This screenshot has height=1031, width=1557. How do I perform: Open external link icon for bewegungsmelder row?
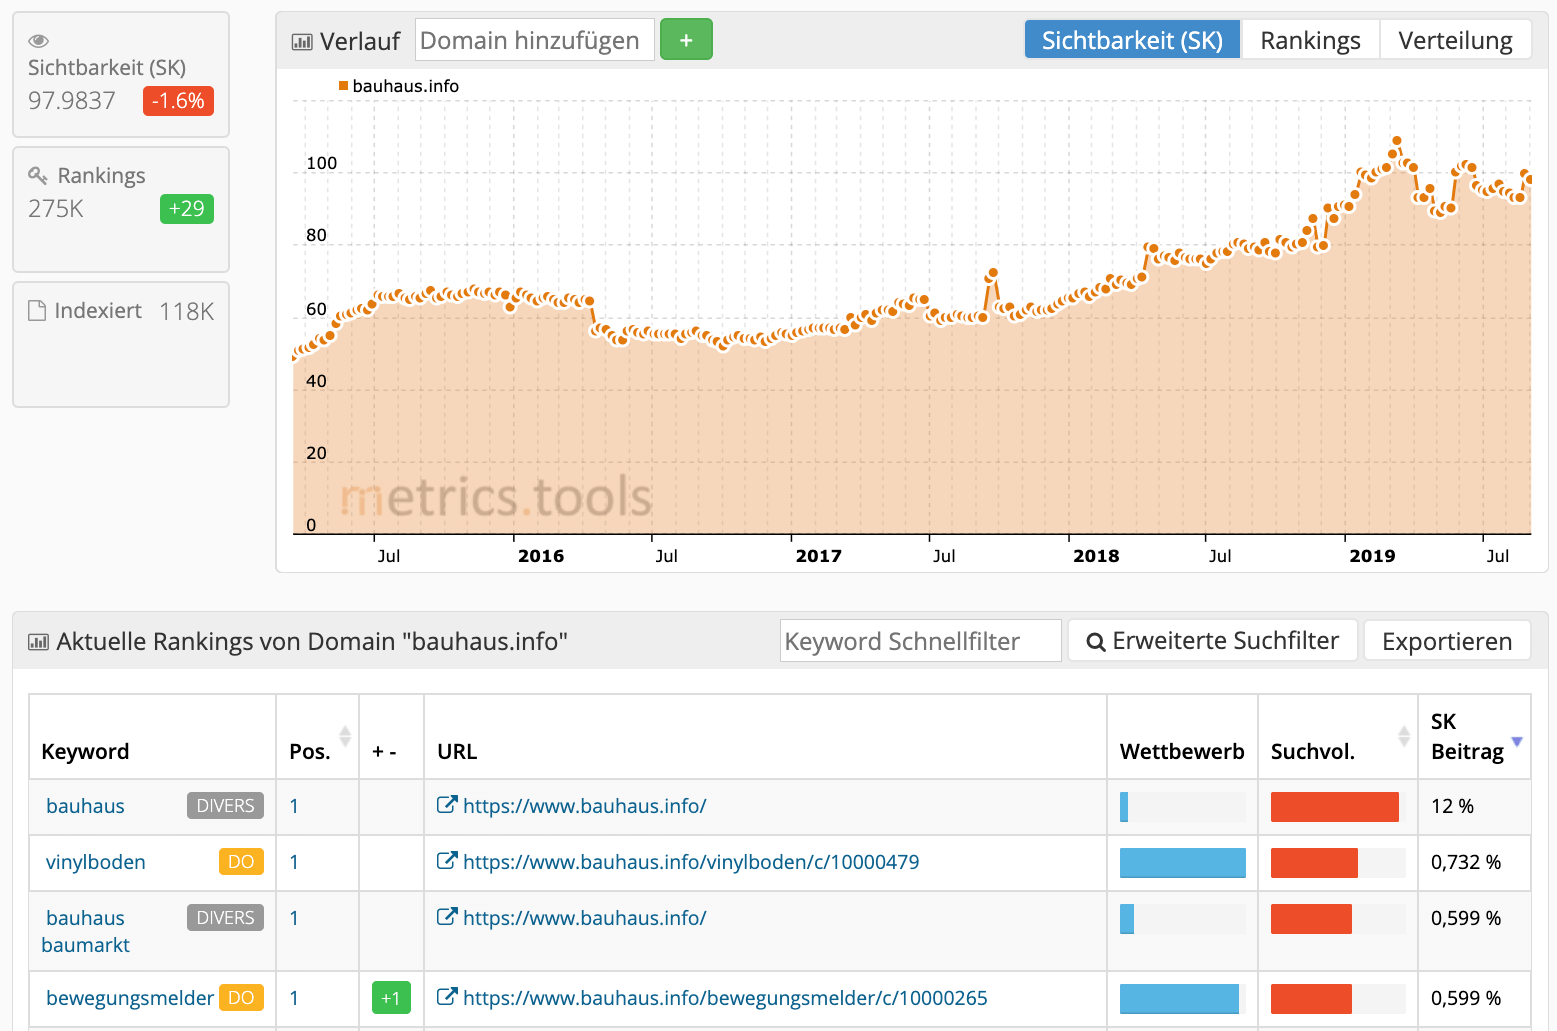(x=447, y=997)
